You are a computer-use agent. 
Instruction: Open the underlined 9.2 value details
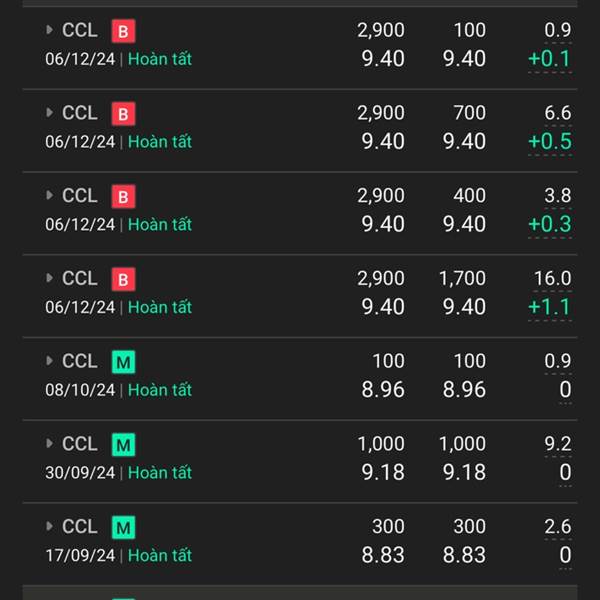(557, 444)
